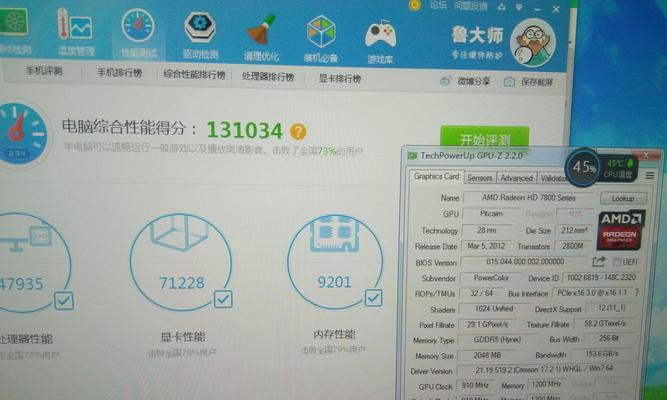This screenshot has height=400, width=667.
Task: Click the skin icon beside 问题反馈
Action: point(502,7)
